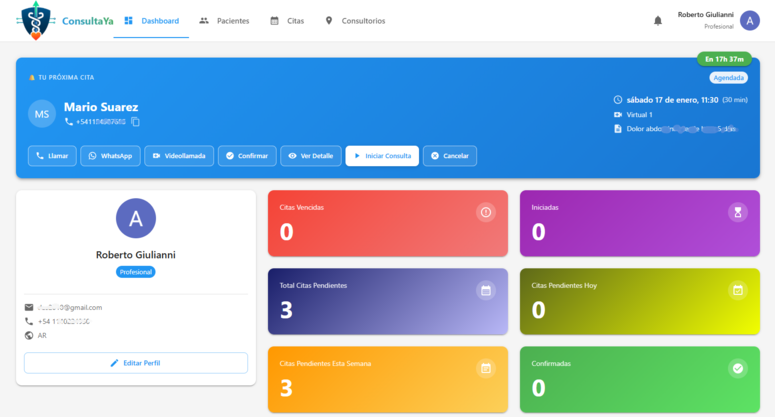This screenshot has width=775, height=417.
Task: Open the Consultorios tab
Action: (x=355, y=21)
